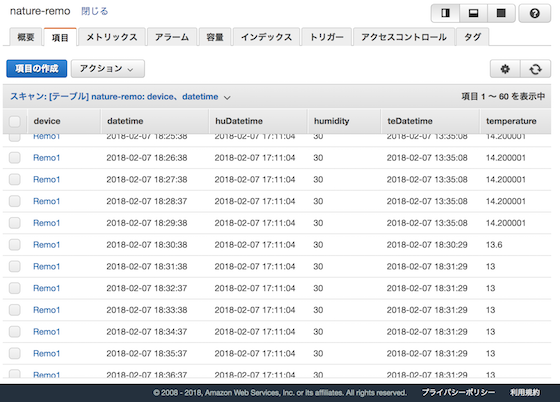Select datetime cell 2018-02-07 18:27:38
The width and height of the screenshot is (560, 402).
coord(147,179)
